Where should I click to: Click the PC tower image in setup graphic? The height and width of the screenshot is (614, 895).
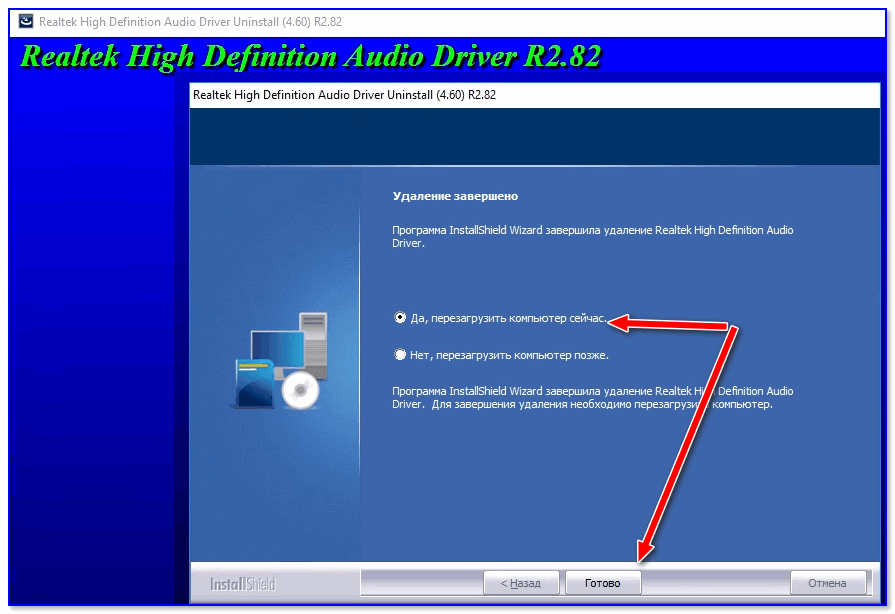pyautogui.click(x=312, y=340)
